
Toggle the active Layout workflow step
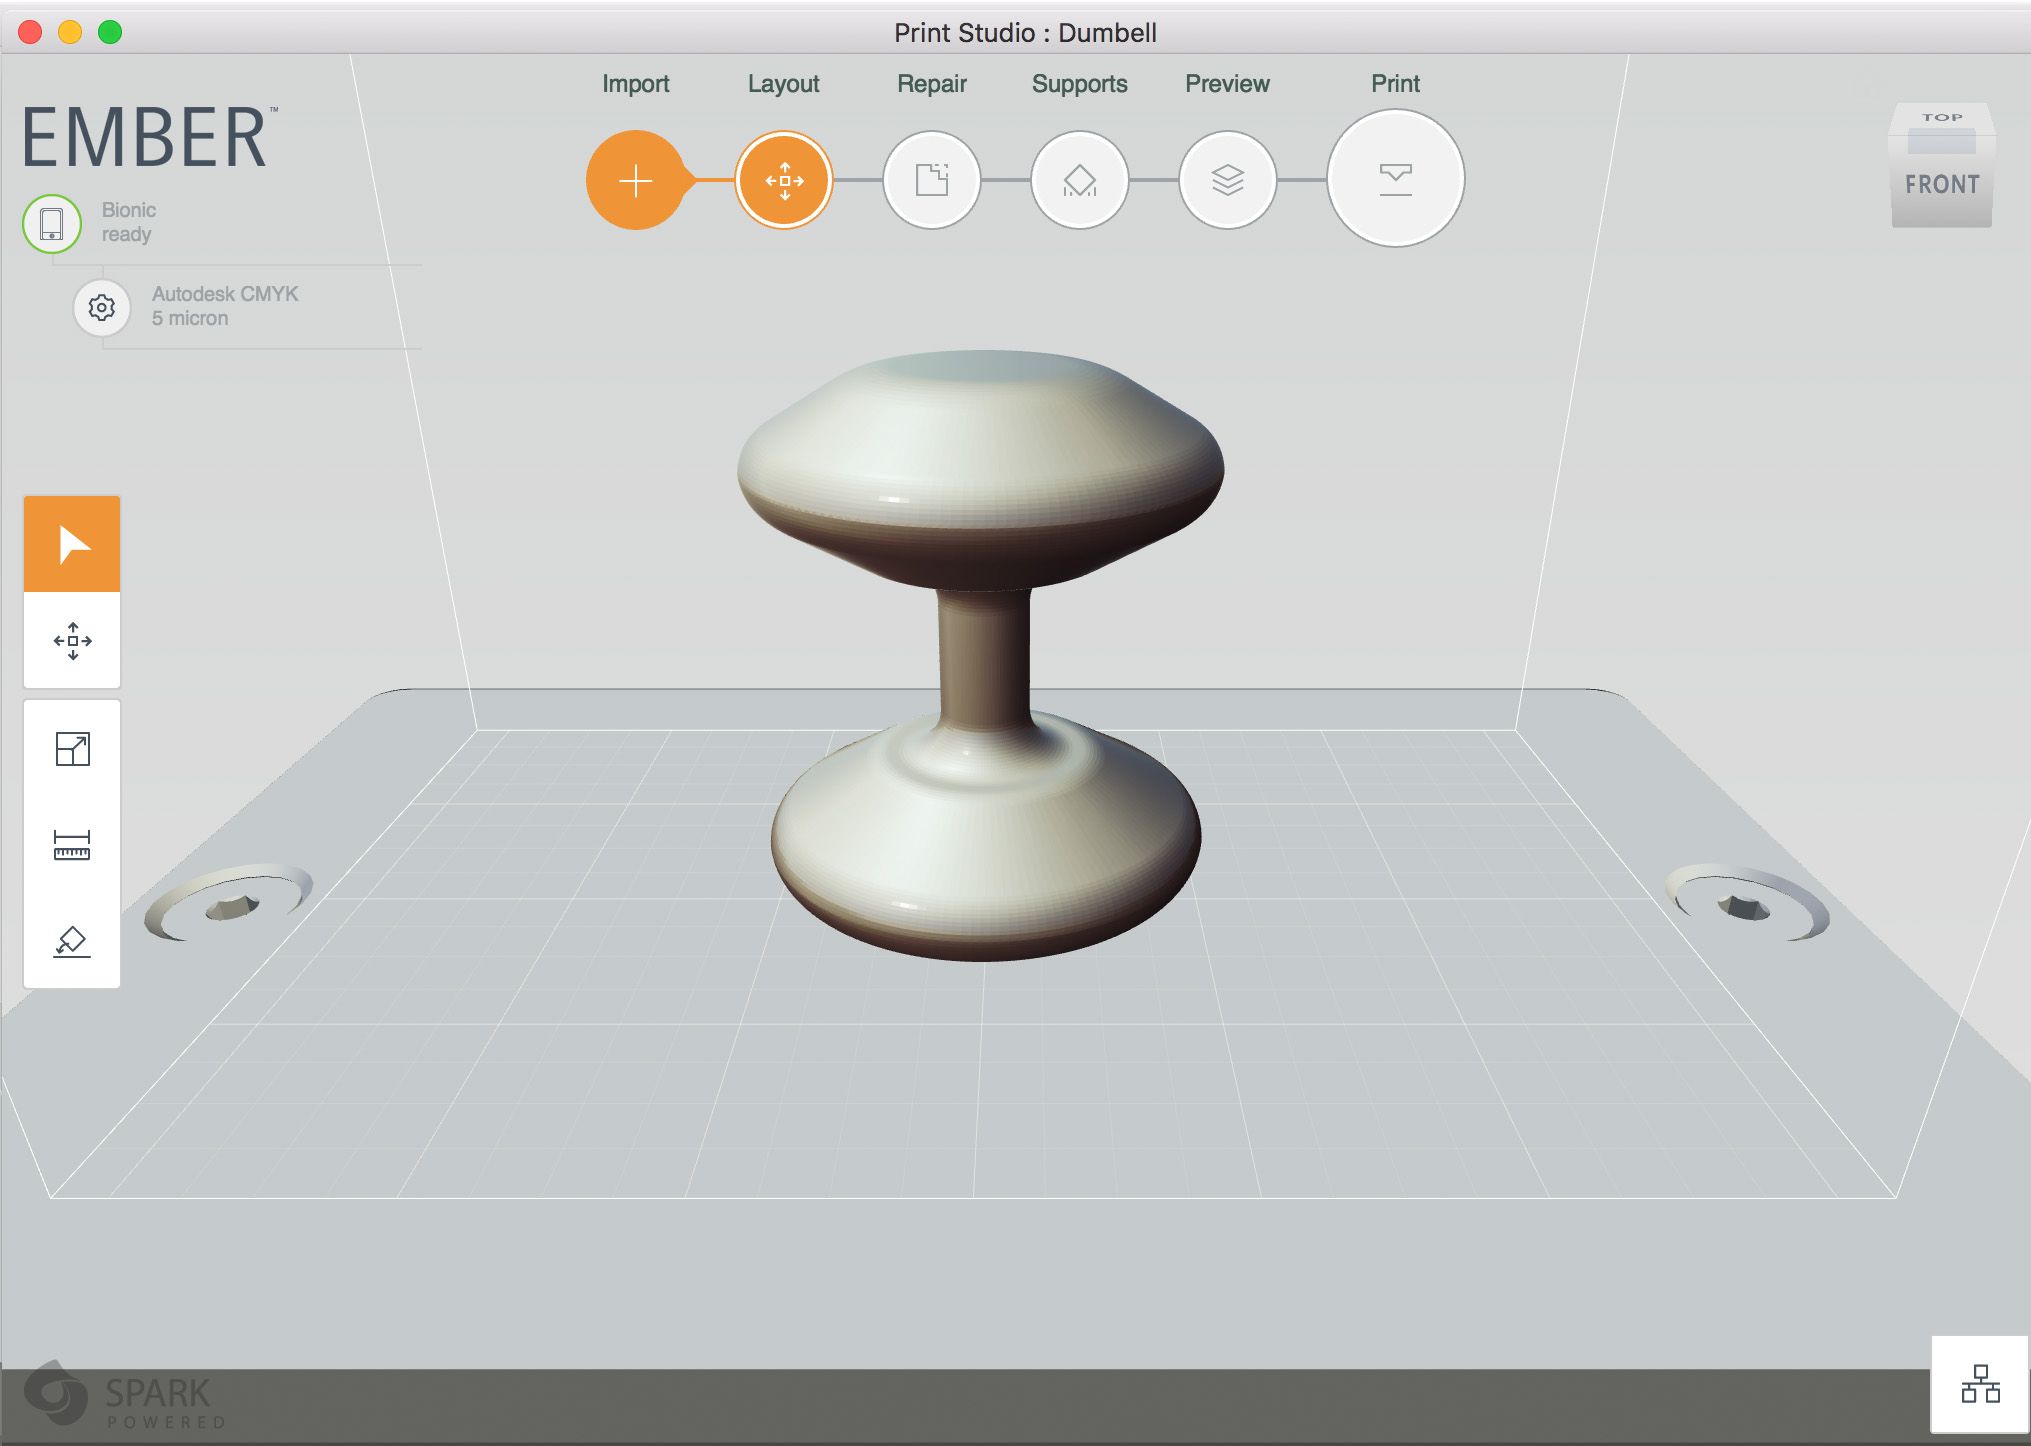(784, 180)
